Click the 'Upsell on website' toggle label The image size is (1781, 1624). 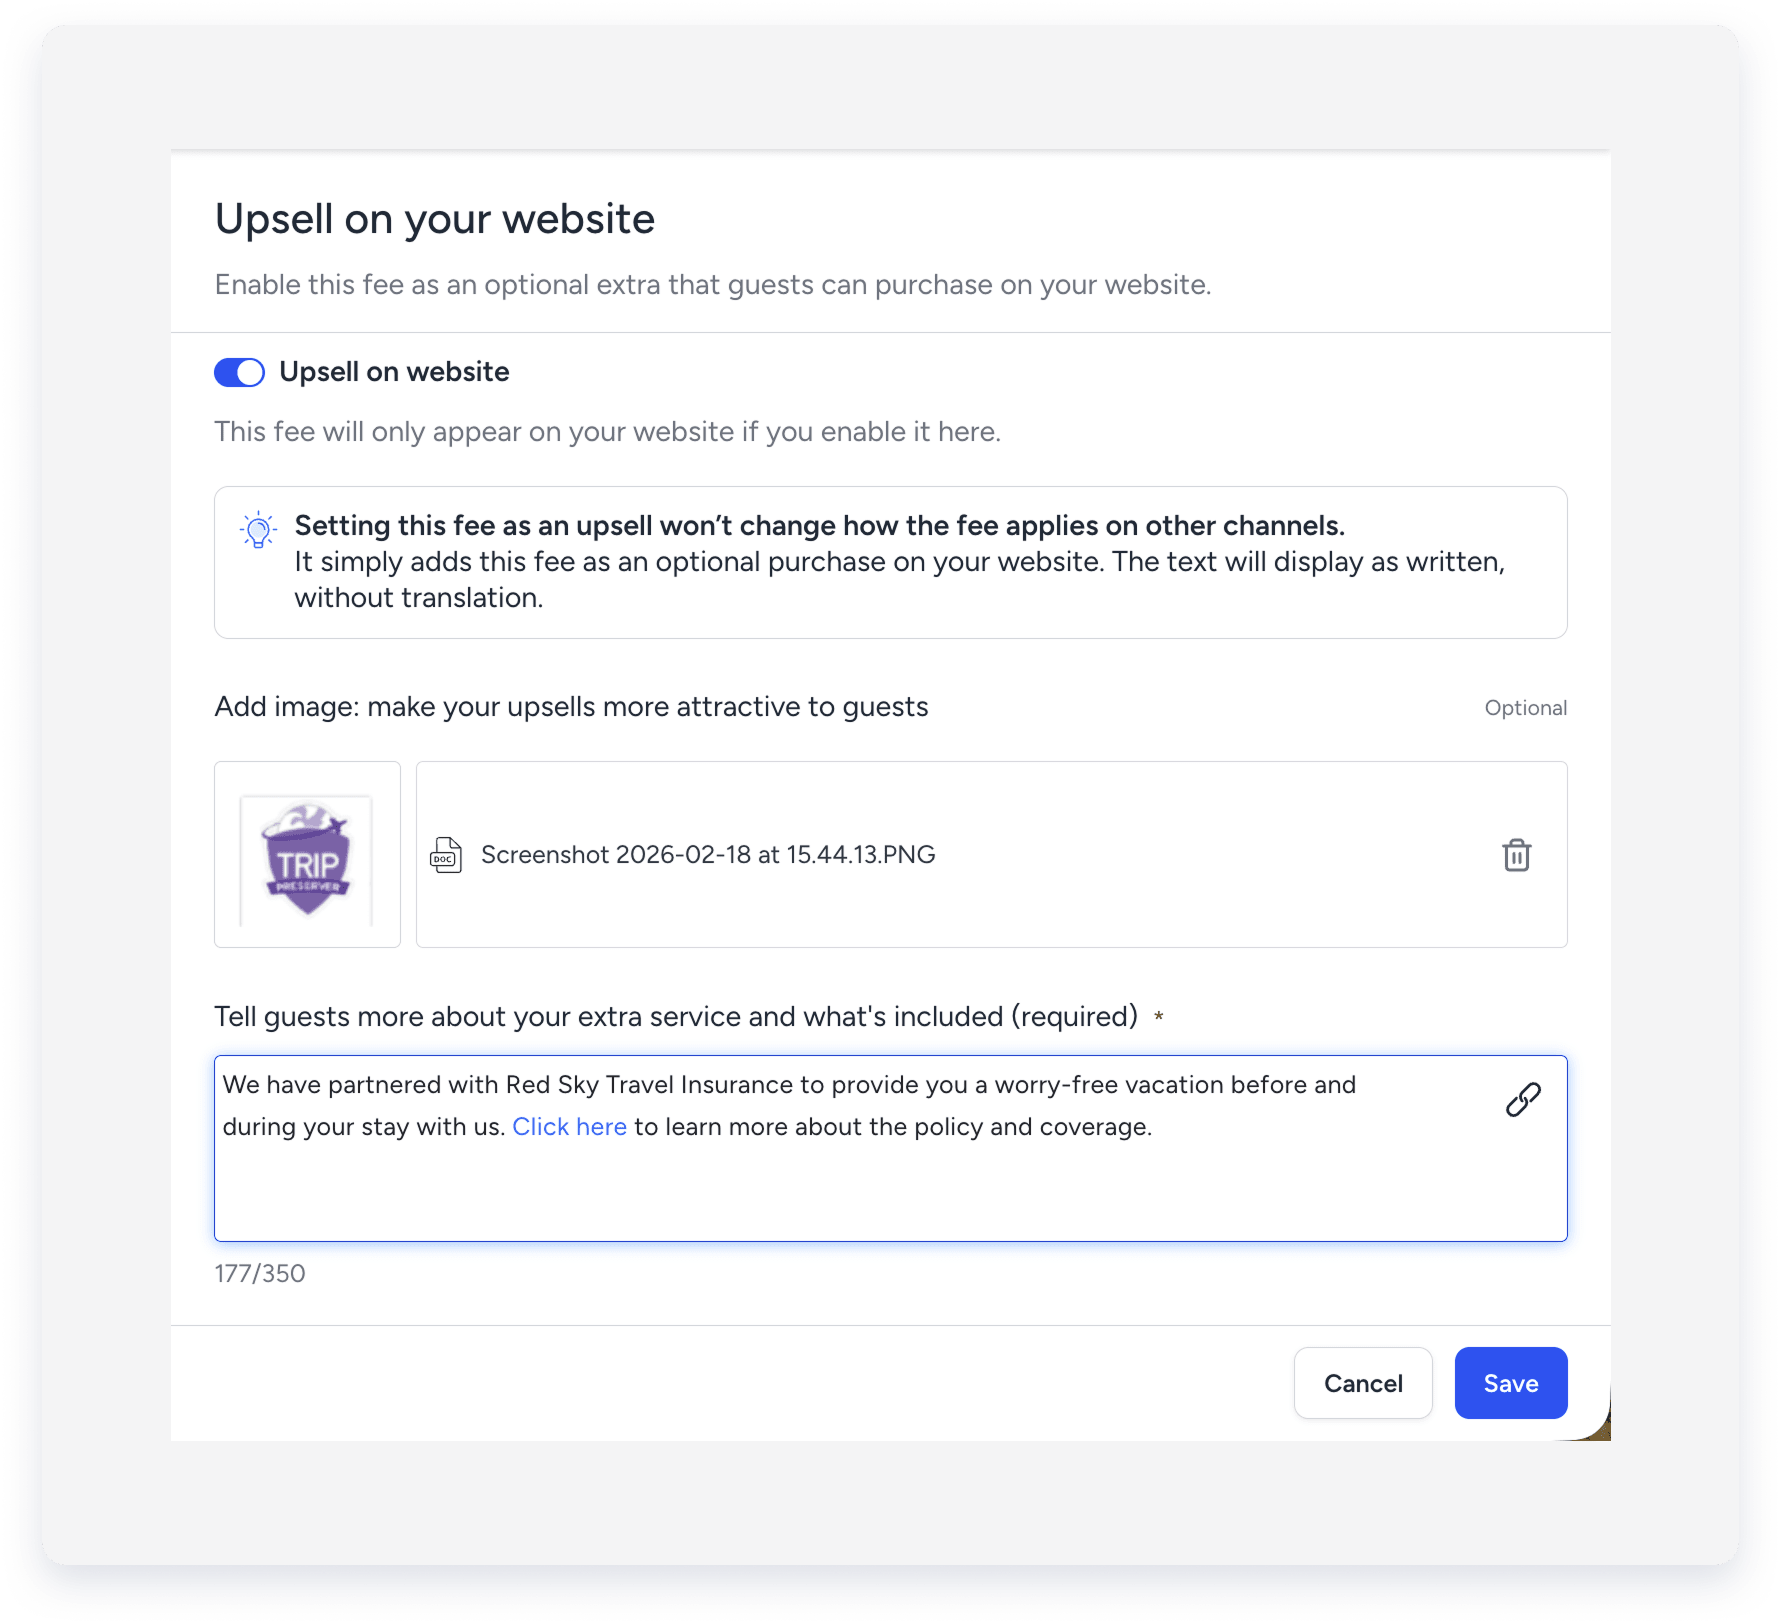(394, 372)
